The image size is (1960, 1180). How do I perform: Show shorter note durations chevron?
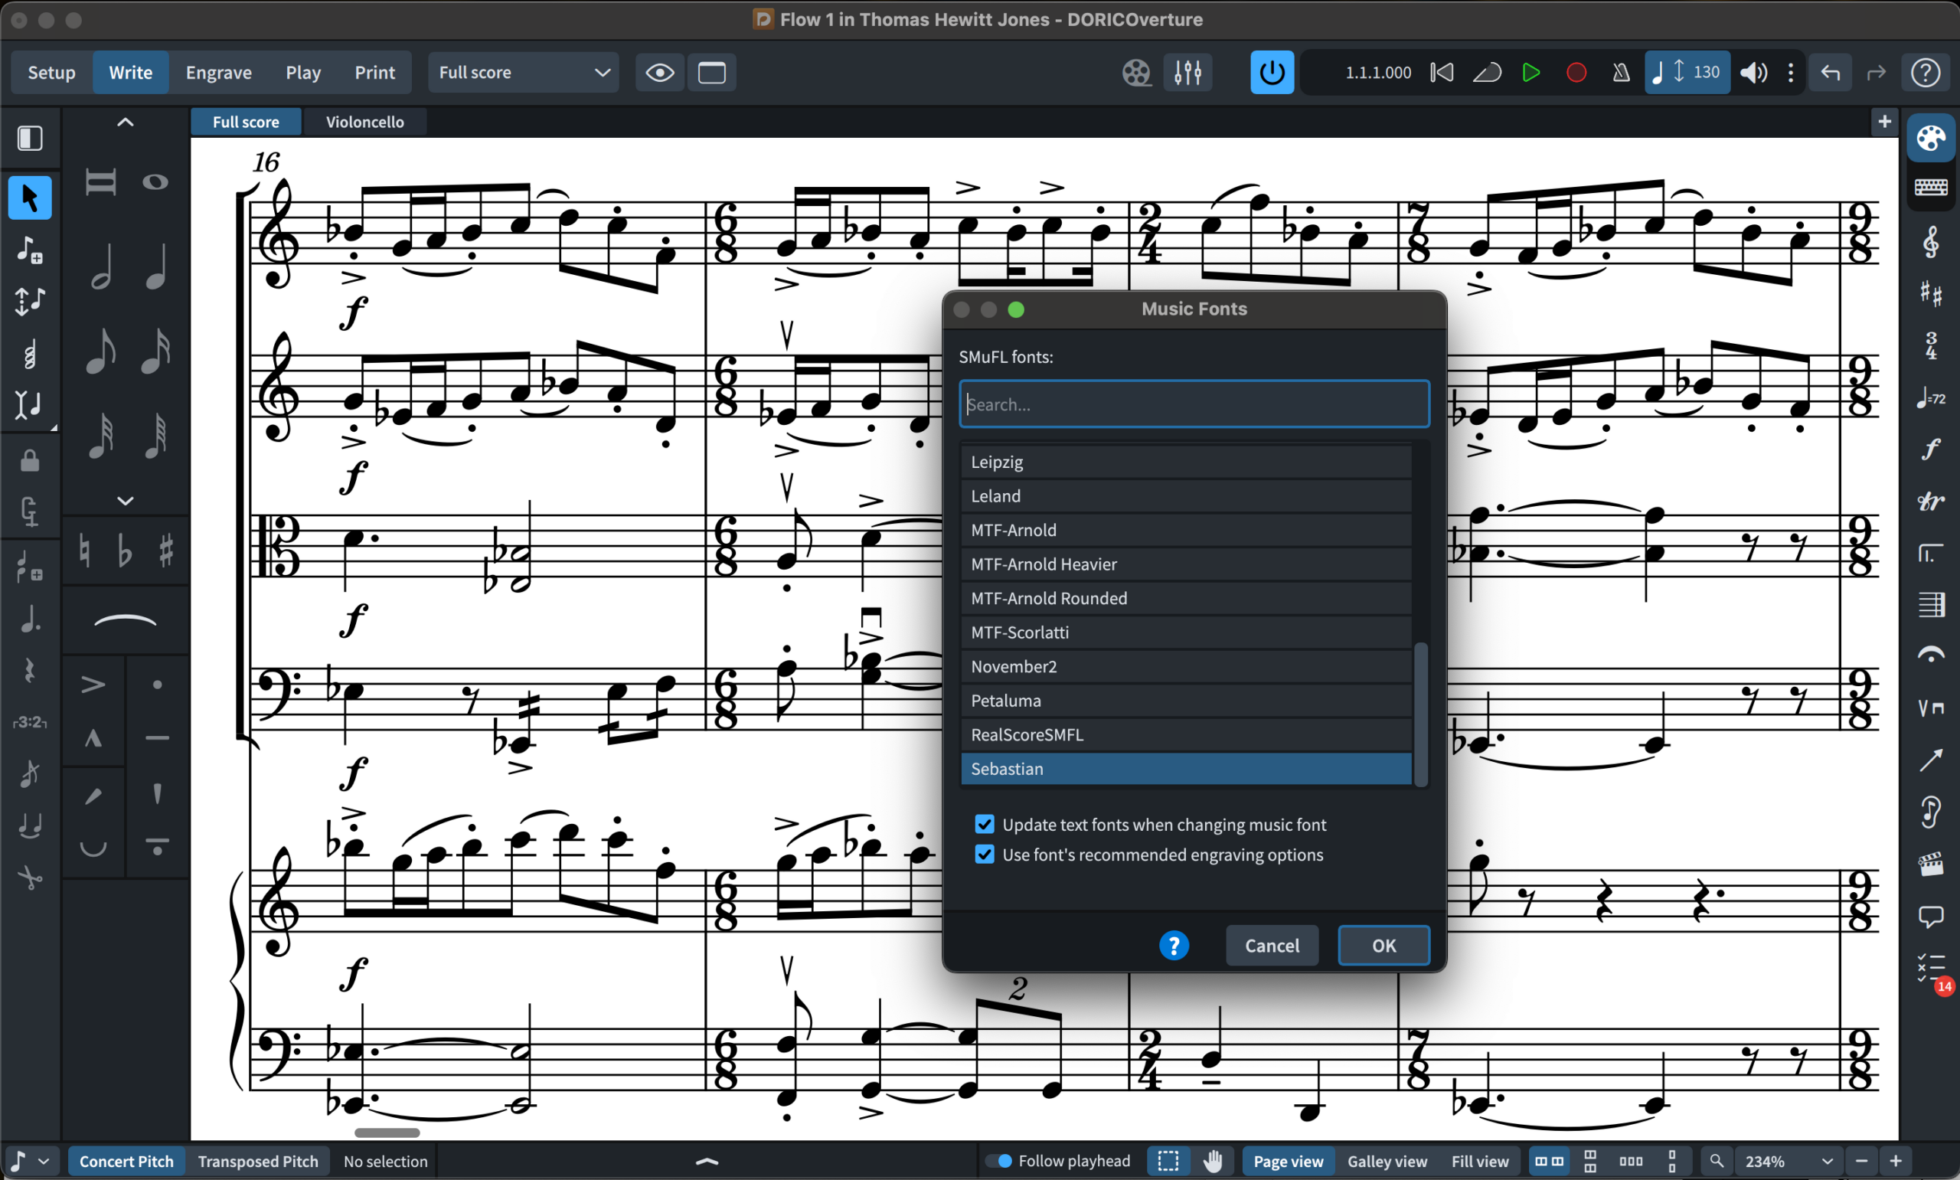click(125, 500)
